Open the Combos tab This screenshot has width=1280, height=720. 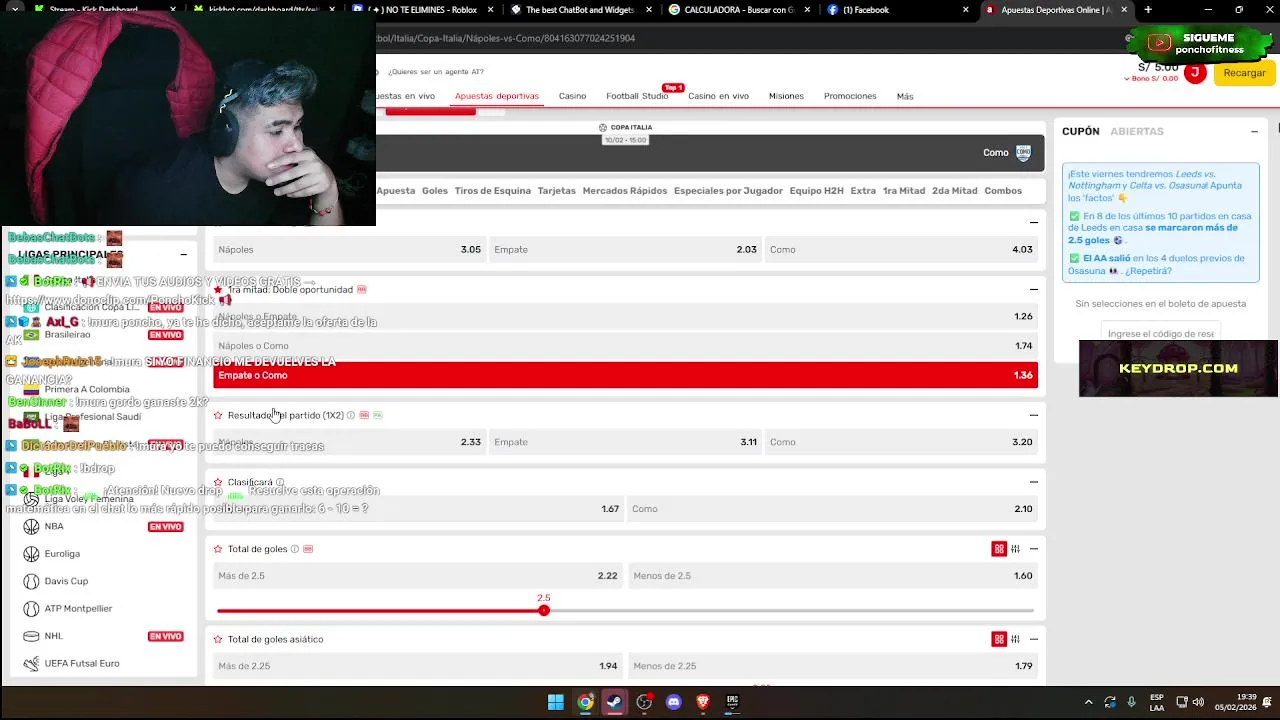(1003, 191)
